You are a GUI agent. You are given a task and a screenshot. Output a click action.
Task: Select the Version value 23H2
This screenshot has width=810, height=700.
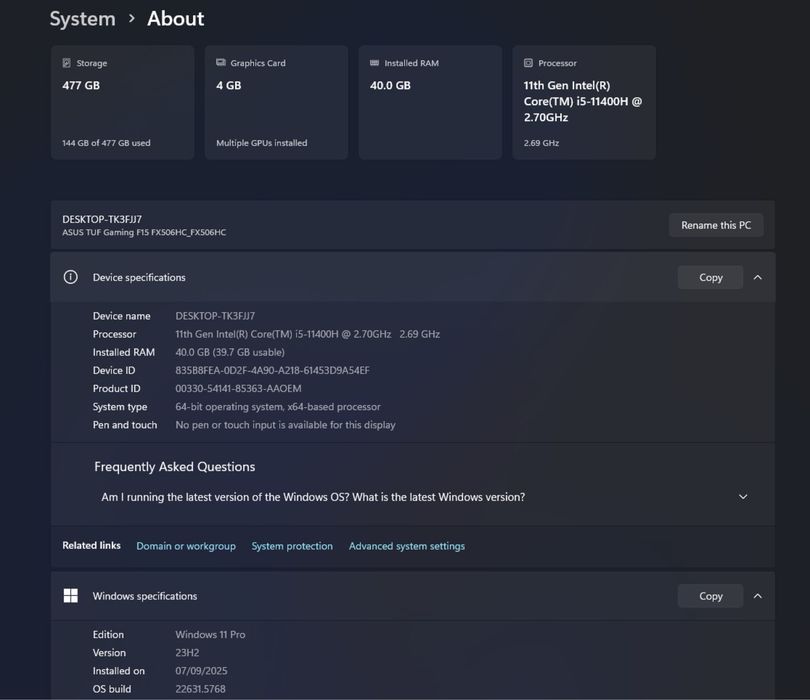[x=187, y=652]
